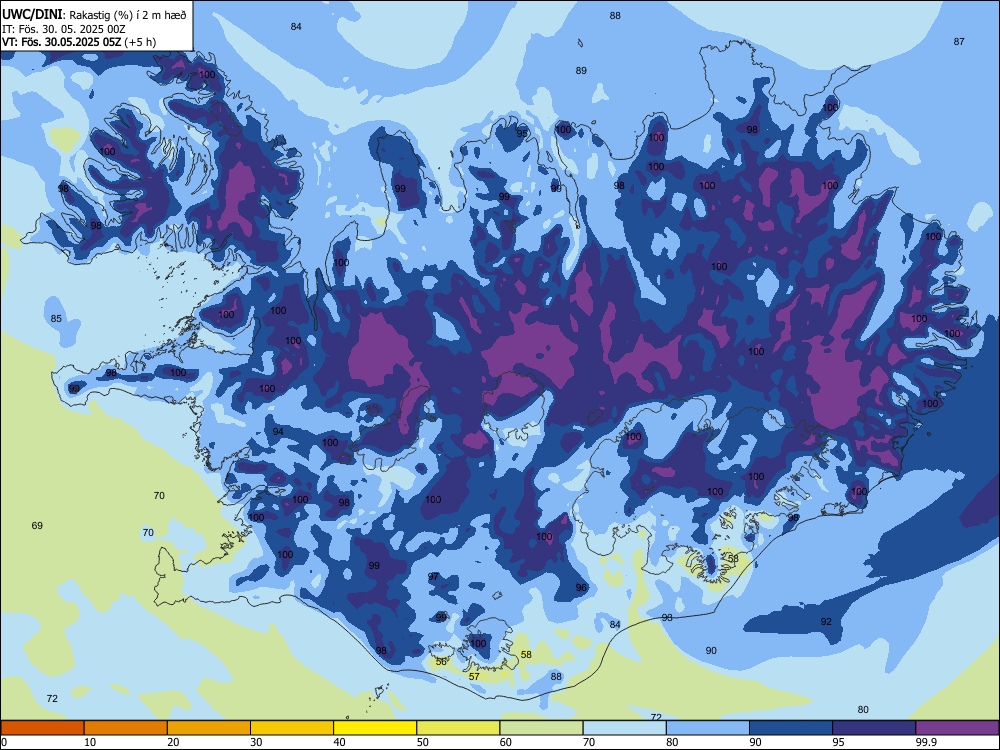Click the humidity value '89' on the map
Viewport: 1000px width, 750px height.
[581, 71]
